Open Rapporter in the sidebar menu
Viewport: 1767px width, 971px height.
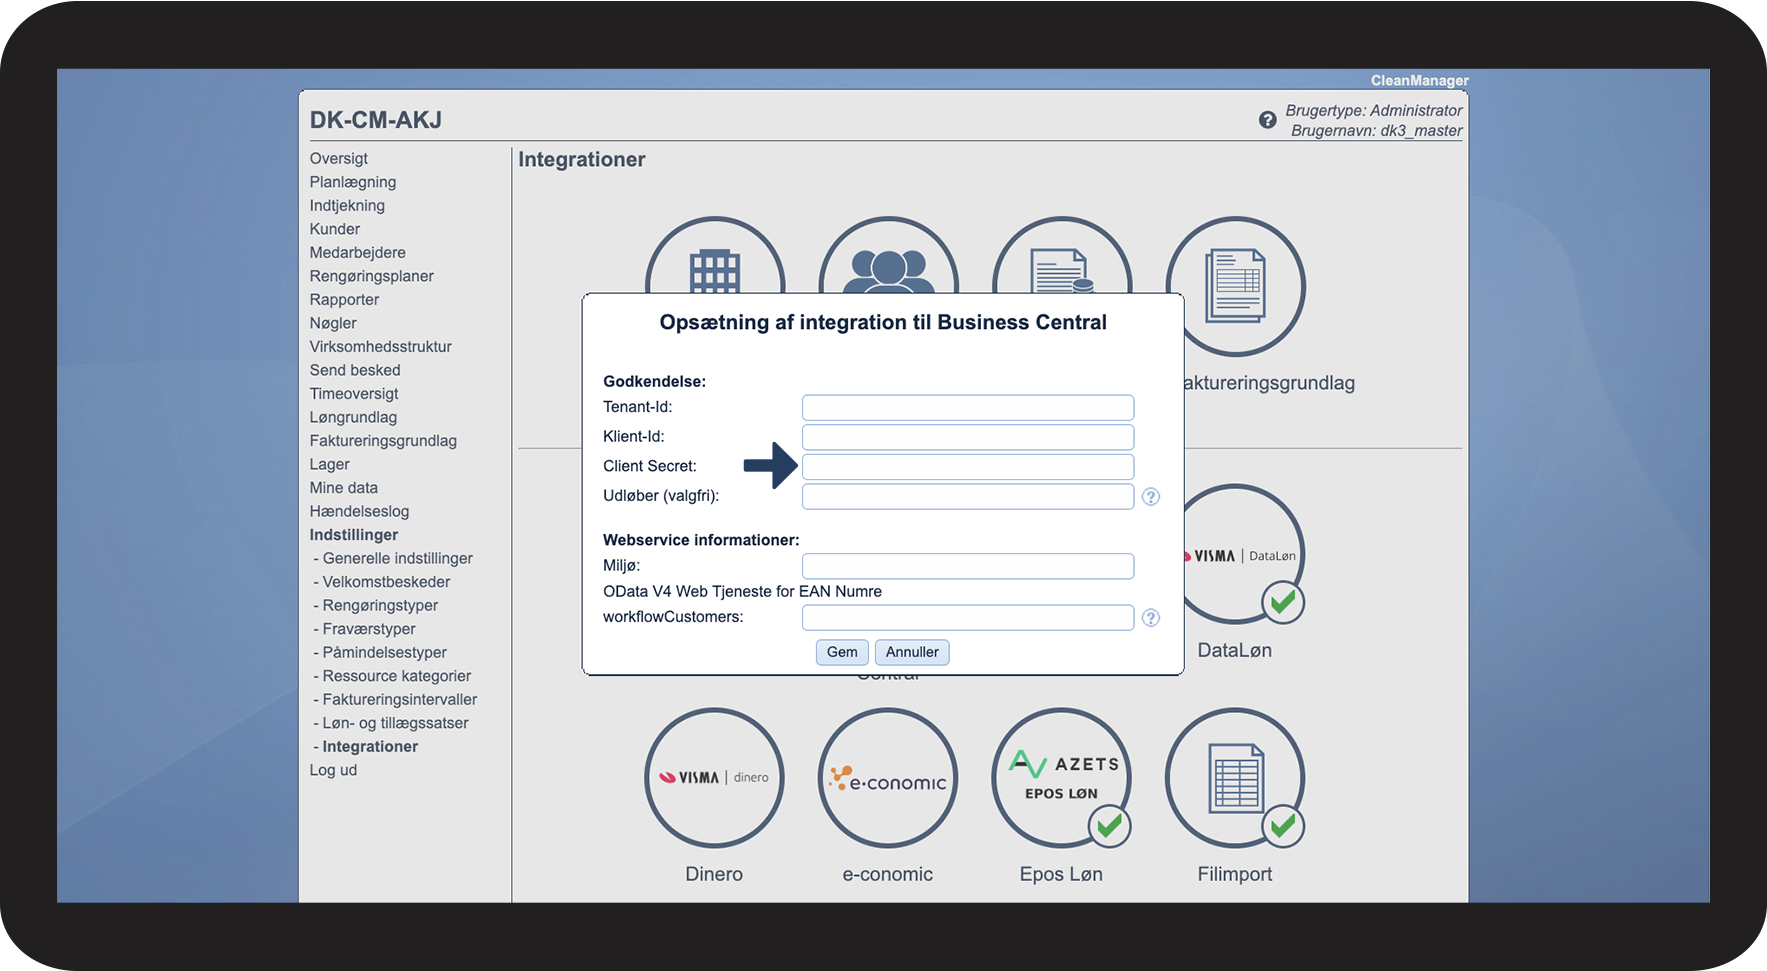tap(344, 300)
